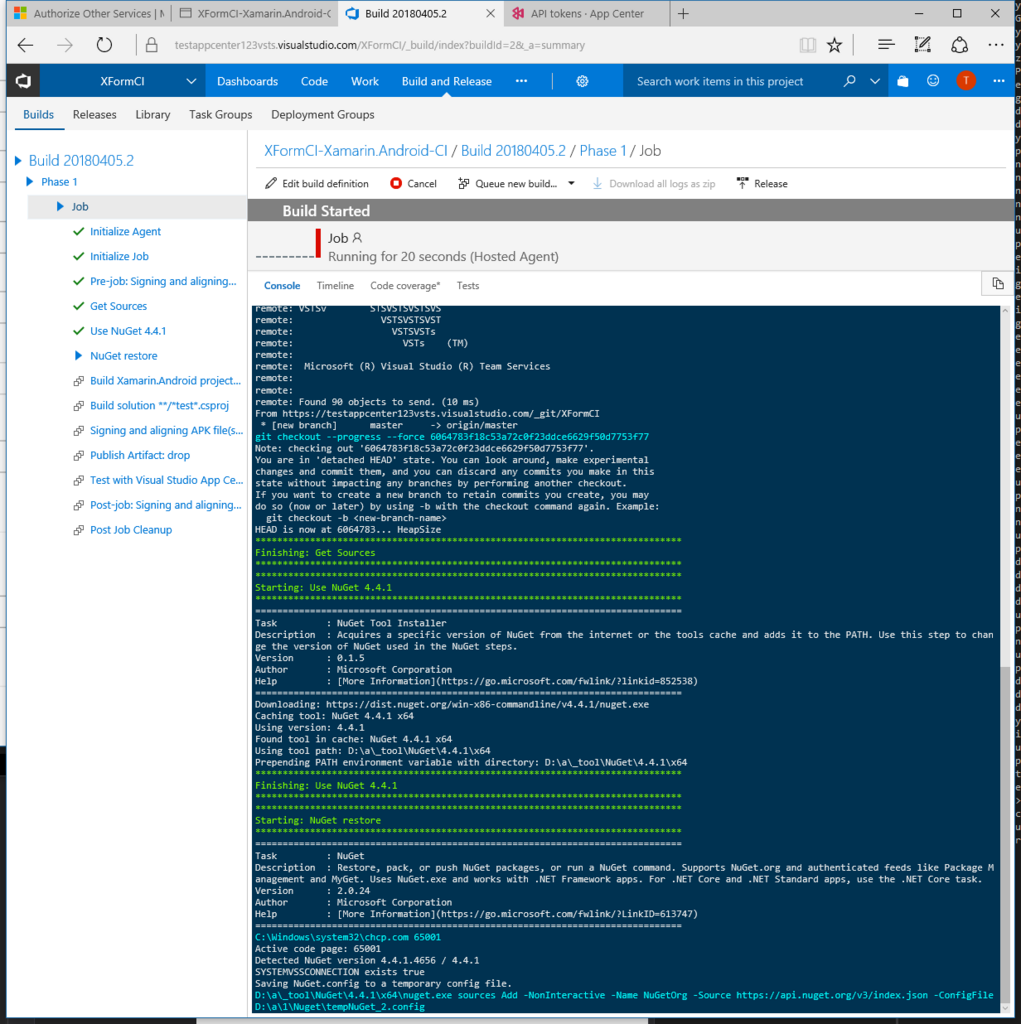The width and height of the screenshot is (1021, 1024).
Task: Select Test with Visual Studio App Center step
Action: coord(167,479)
